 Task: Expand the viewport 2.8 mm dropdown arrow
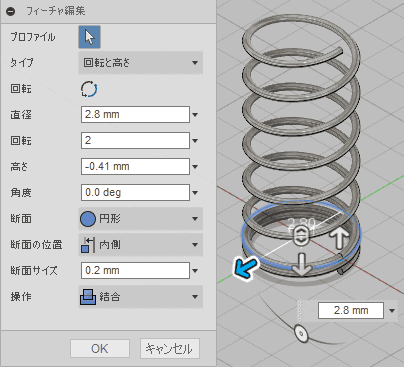pos(392,311)
